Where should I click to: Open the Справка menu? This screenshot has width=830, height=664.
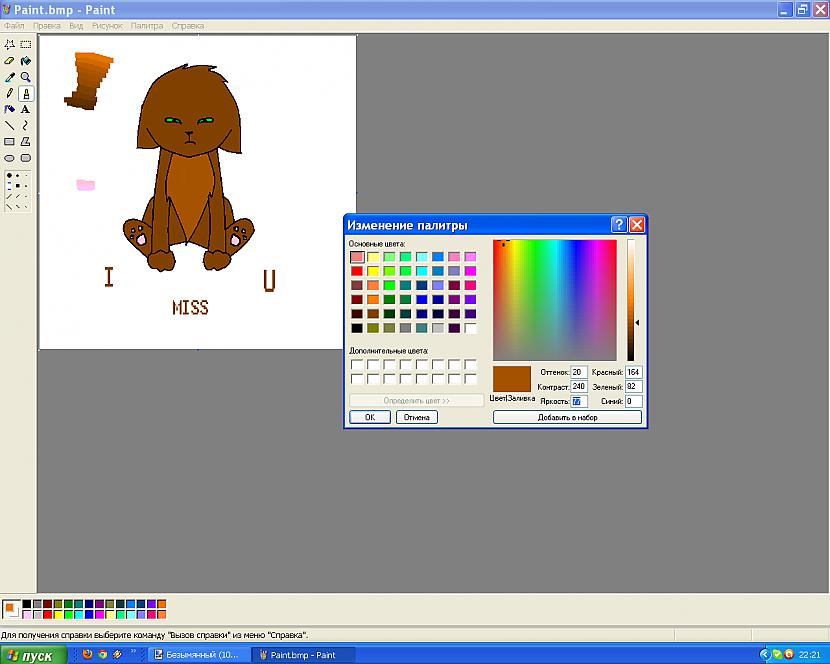188,26
